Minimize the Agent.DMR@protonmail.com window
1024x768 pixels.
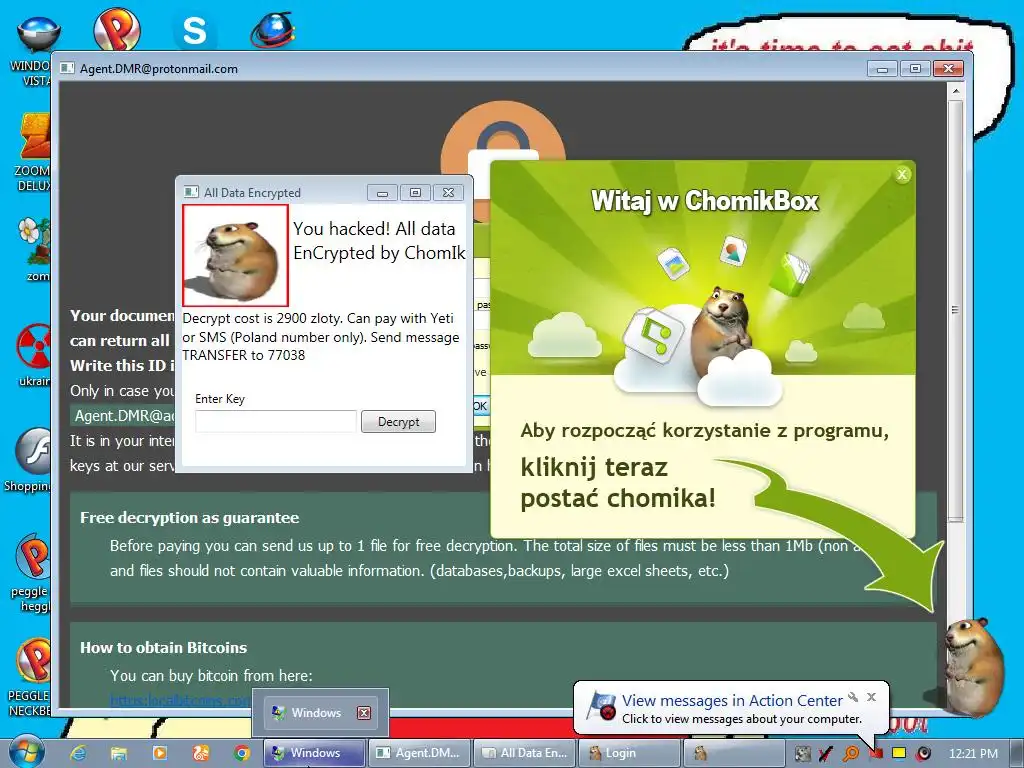(x=882, y=69)
